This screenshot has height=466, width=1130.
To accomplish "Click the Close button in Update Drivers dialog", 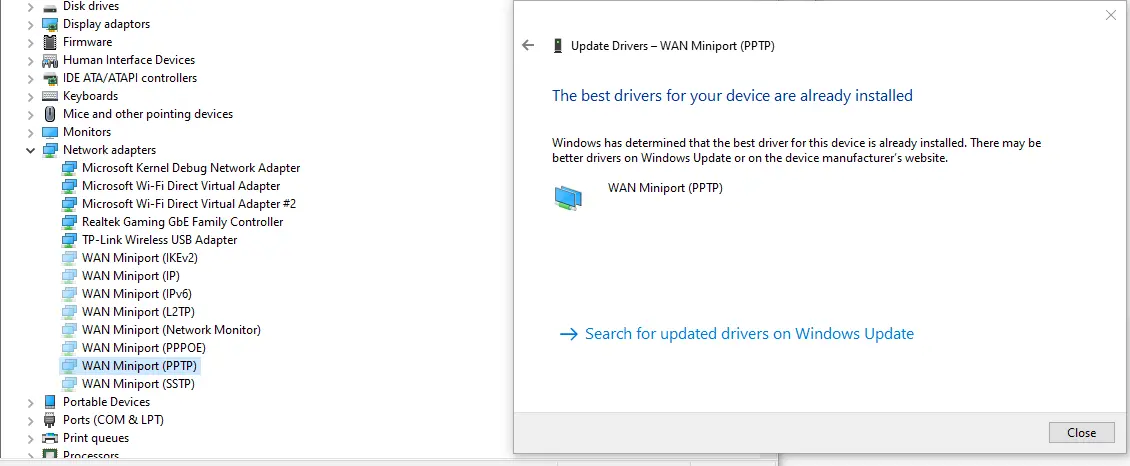I will coord(1081,432).
